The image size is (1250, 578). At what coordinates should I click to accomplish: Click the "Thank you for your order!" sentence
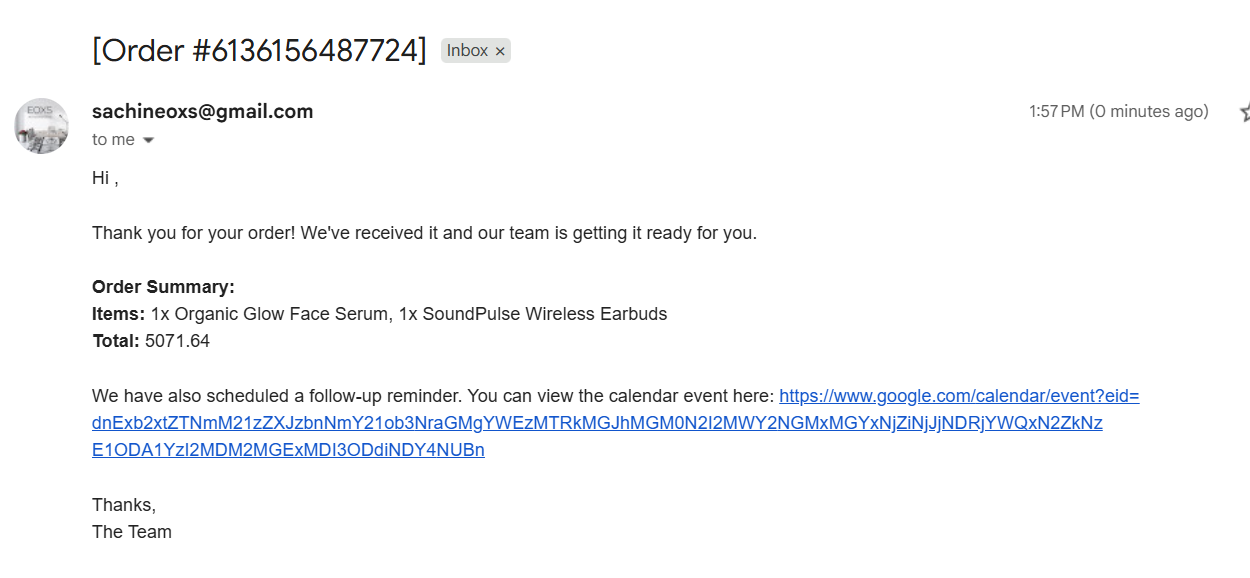click(424, 233)
